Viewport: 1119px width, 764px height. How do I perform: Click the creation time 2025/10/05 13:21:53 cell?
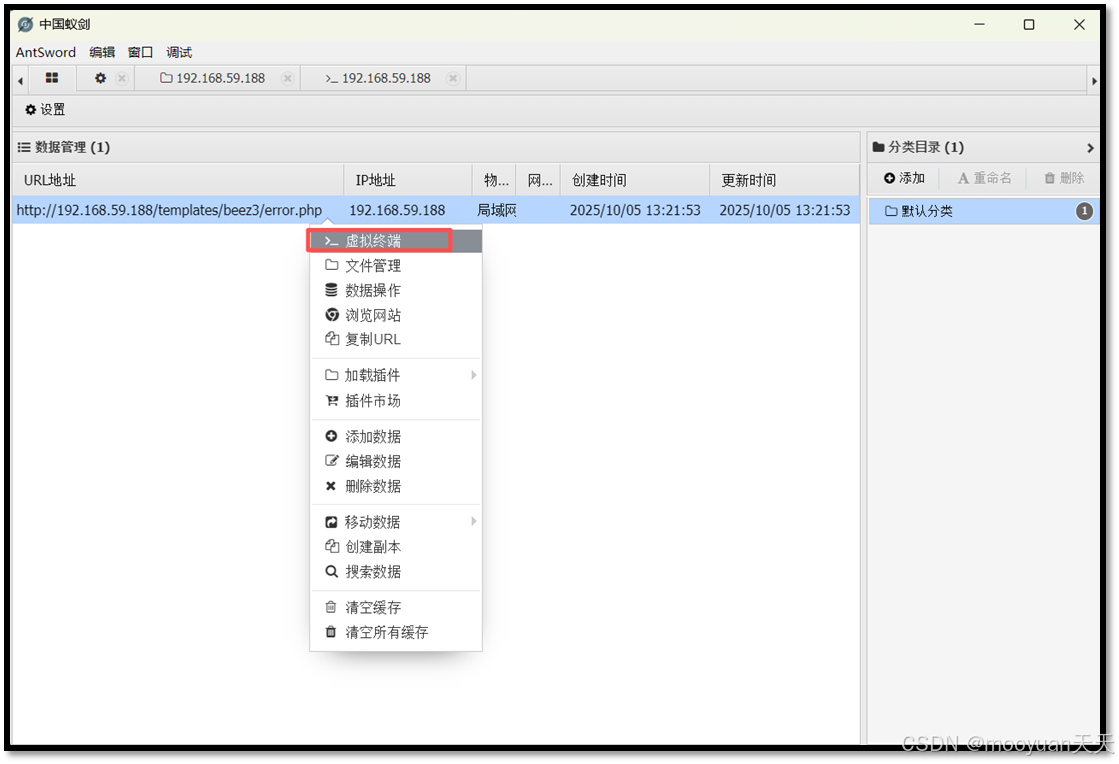pos(635,210)
